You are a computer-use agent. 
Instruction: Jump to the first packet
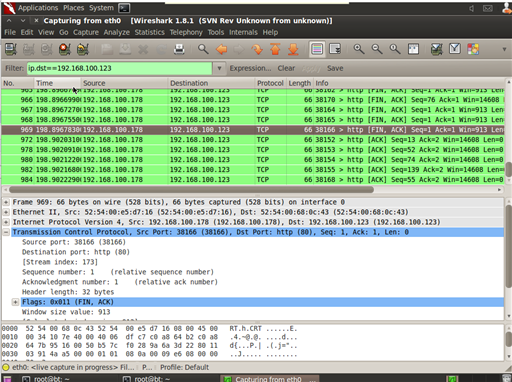pyautogui.click(x=275, y=49)
